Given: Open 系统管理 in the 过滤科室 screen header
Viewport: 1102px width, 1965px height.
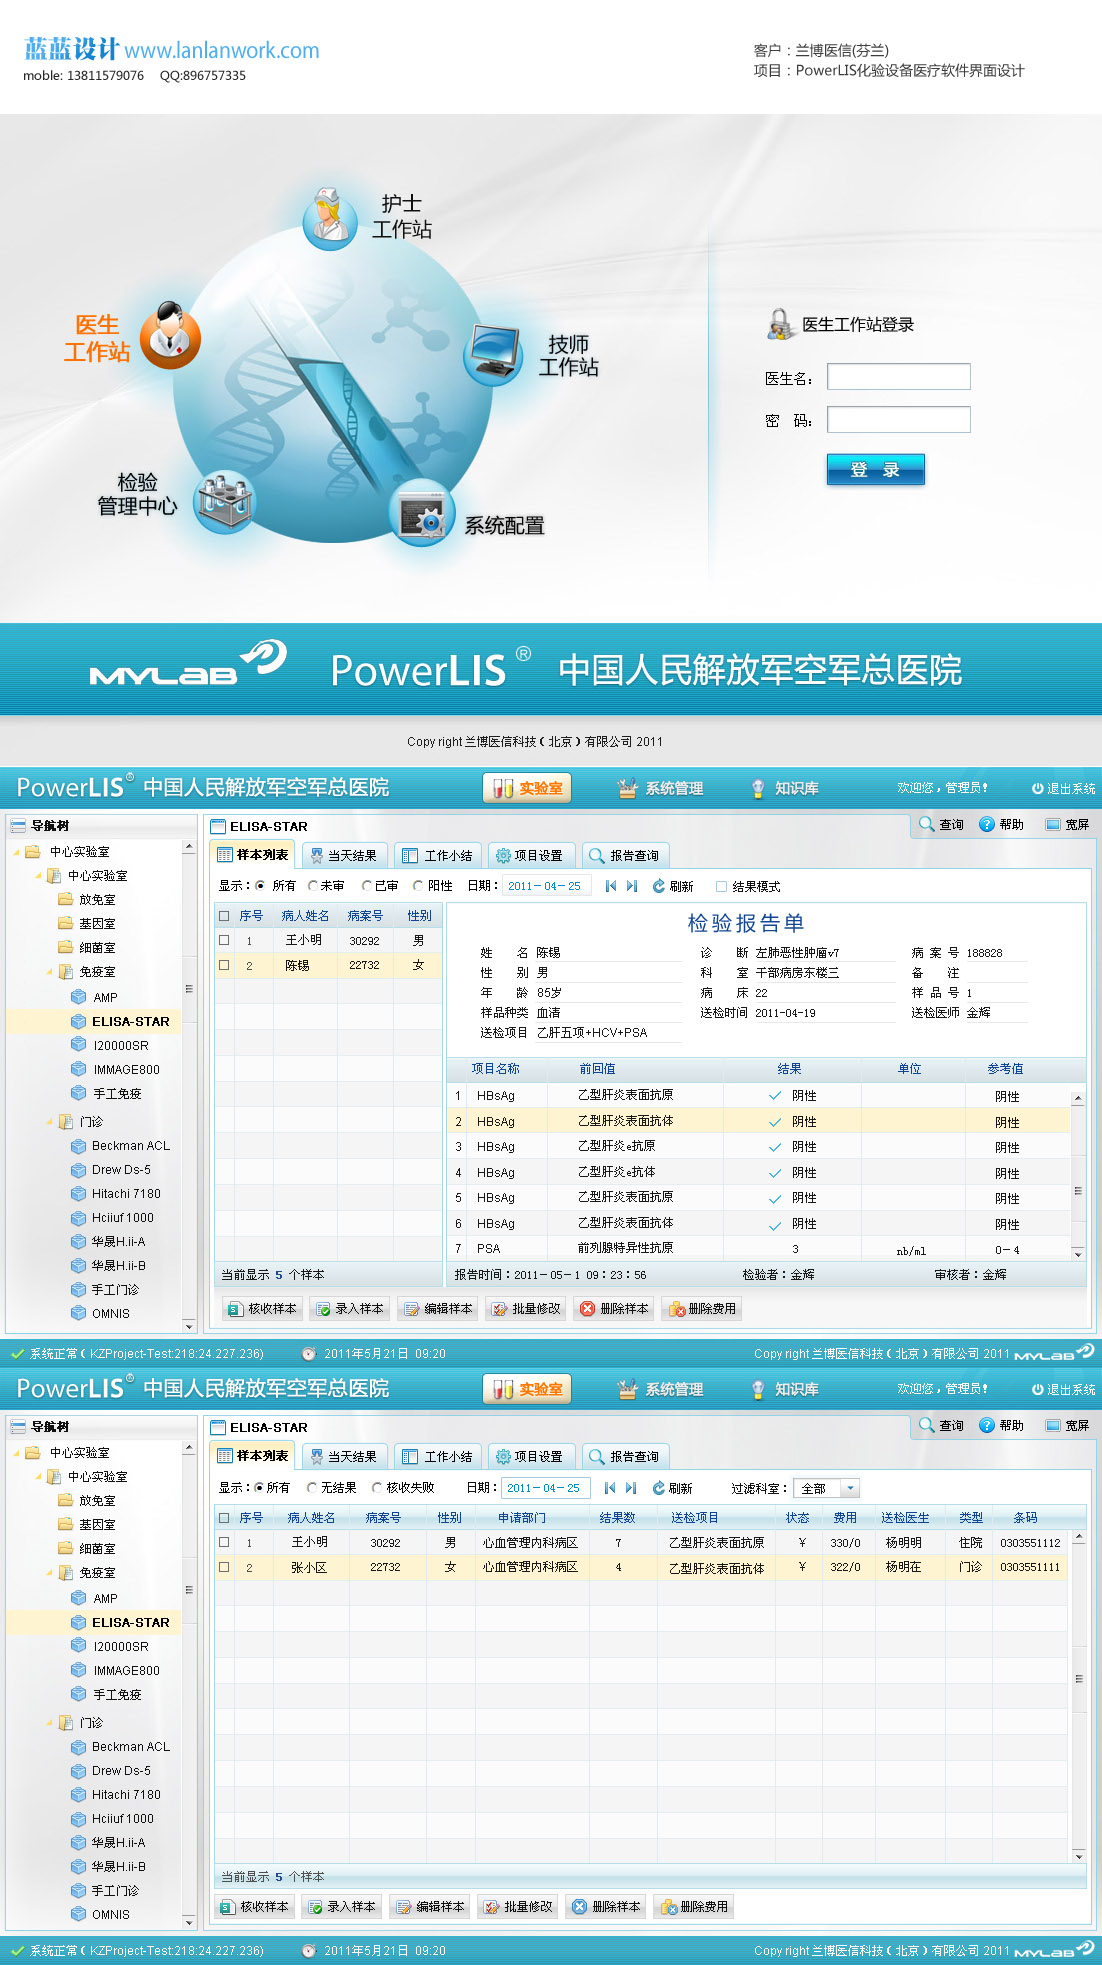Looking at the screenshot, I should click(661, 1389).
